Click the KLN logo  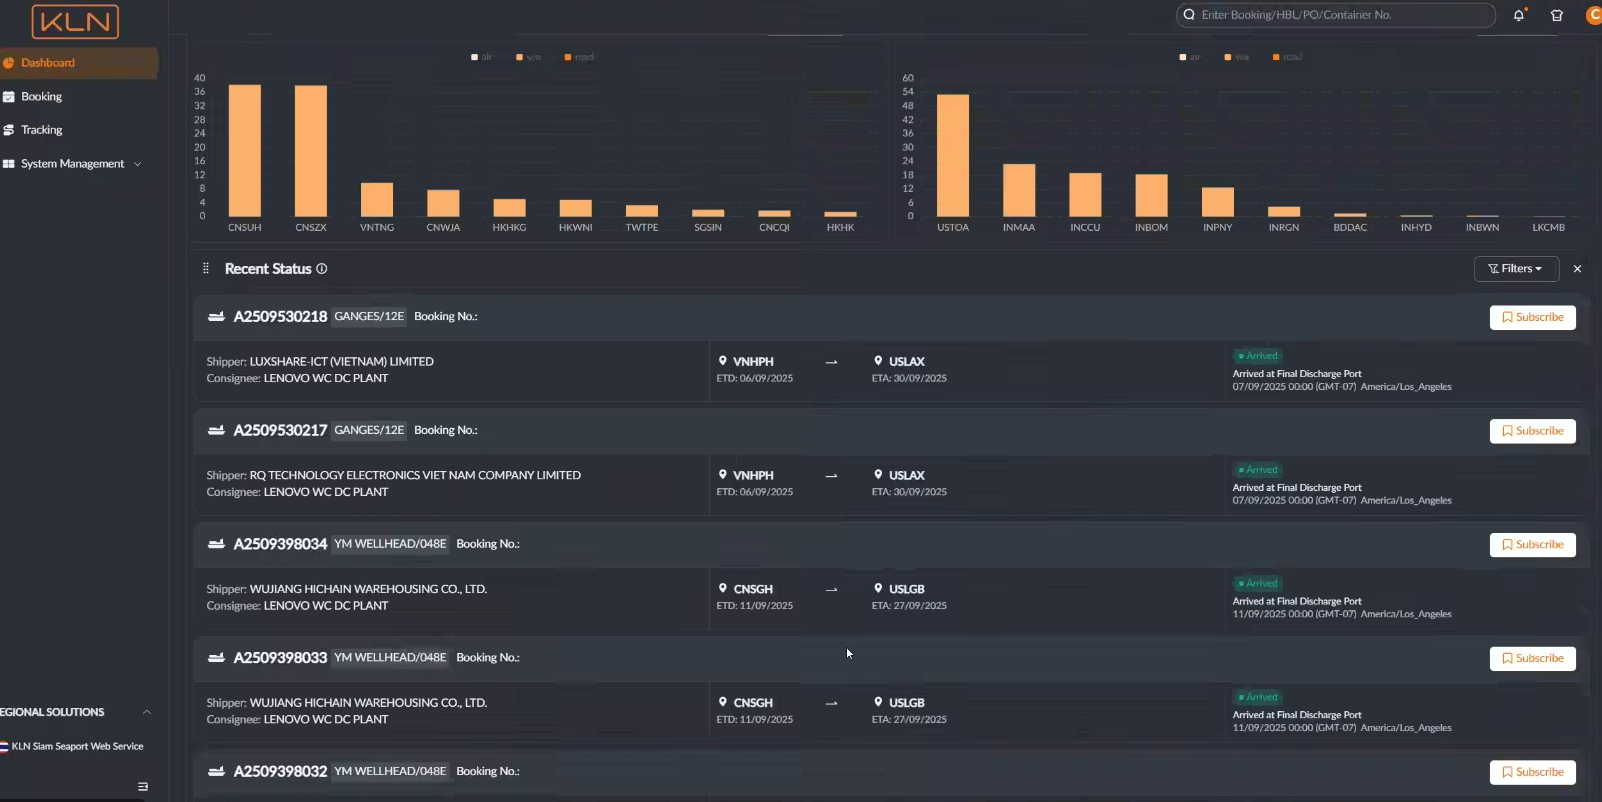coord(75,21)
